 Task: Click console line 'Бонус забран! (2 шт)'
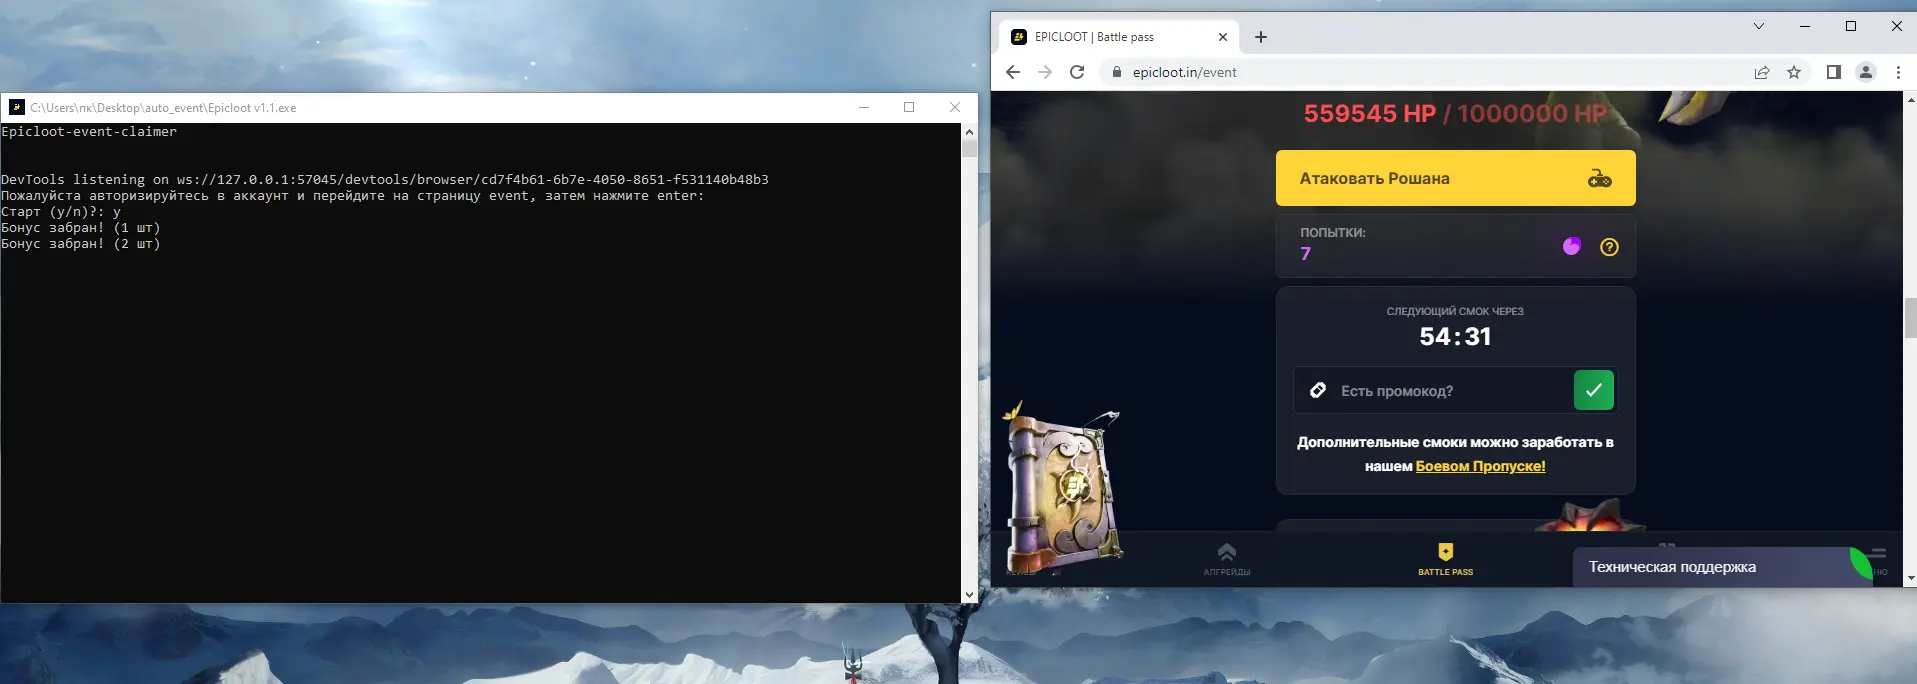[x=81, y=244]
